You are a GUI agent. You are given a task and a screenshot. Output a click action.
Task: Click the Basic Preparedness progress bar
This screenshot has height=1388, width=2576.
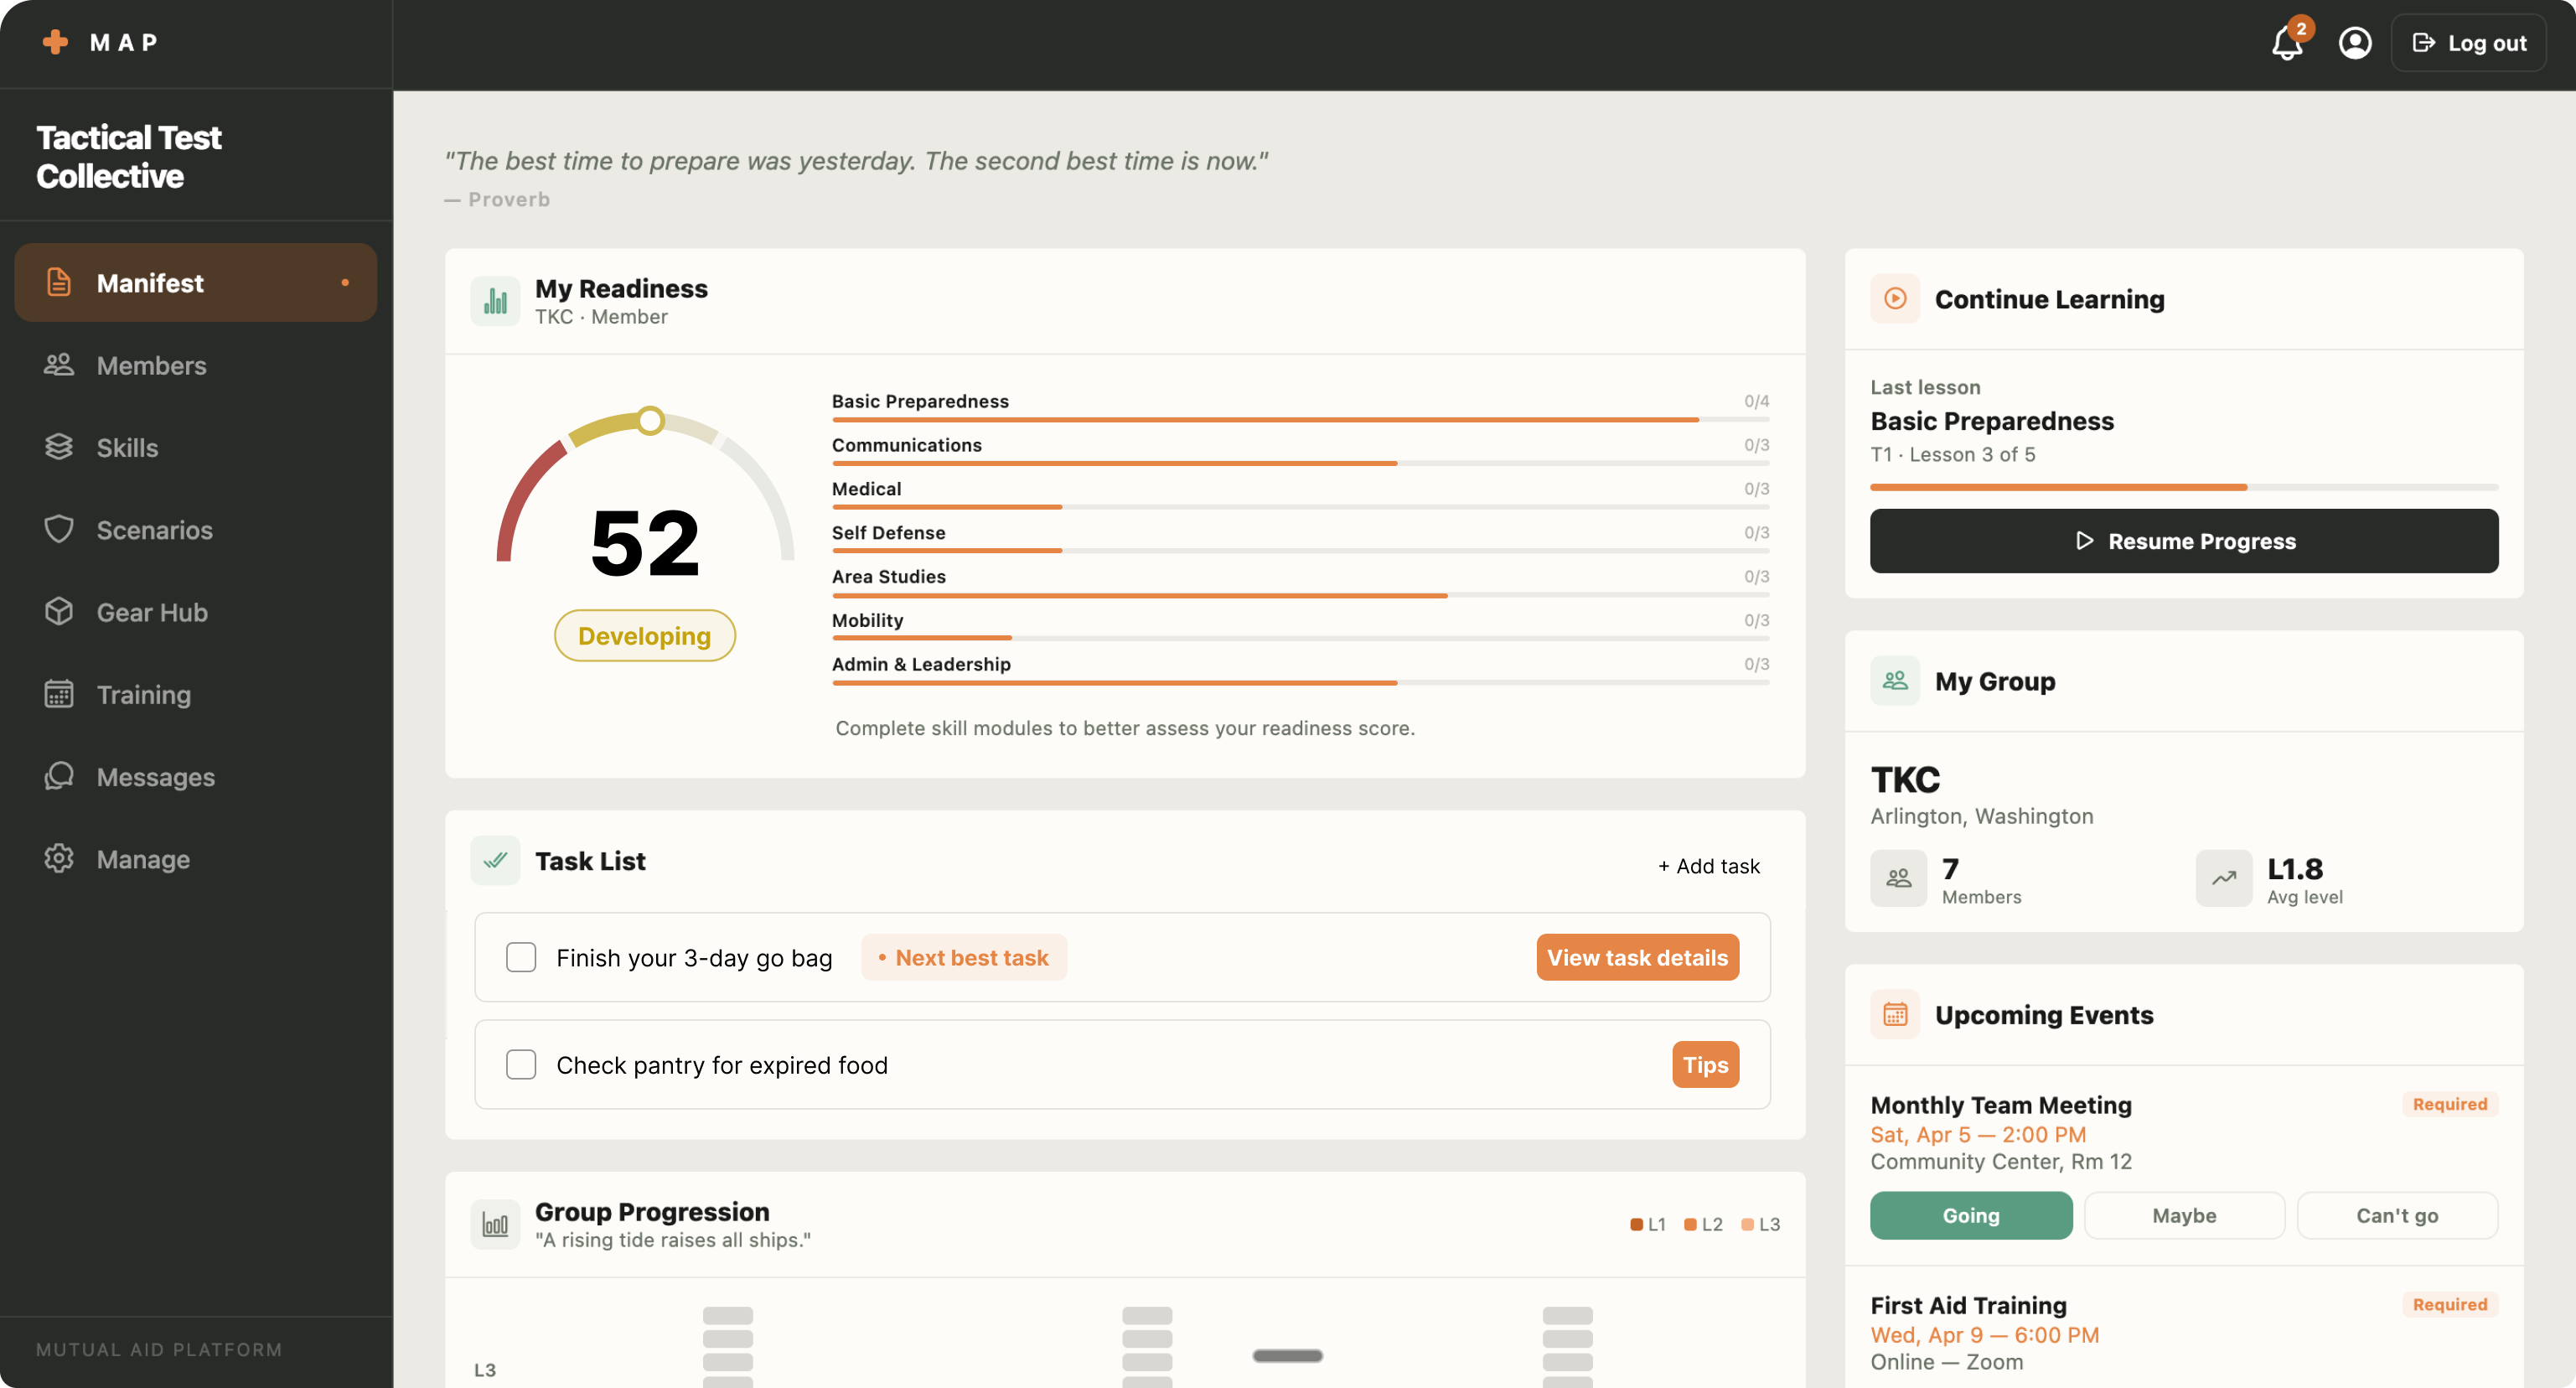[1299, 419]
